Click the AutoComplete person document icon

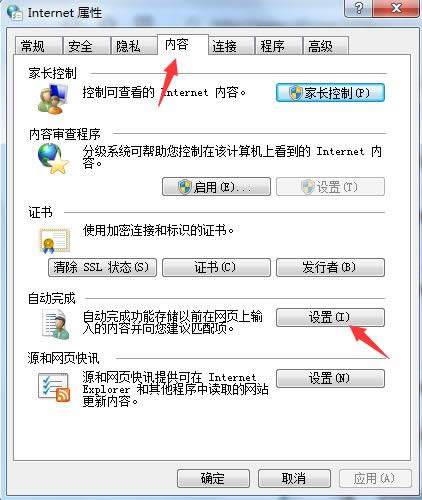coord(56,324)
